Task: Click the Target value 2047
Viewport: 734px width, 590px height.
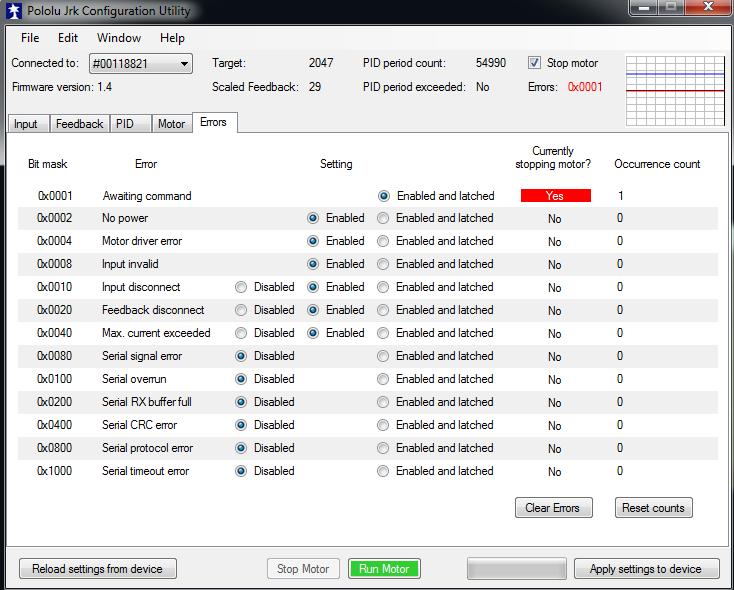Action: tap(321, 63)
